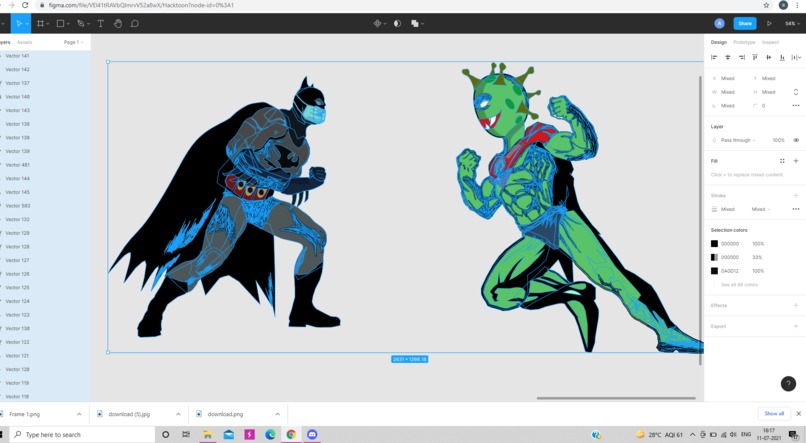Switch to Assets tab
The image size is (806, 443).
24,42
